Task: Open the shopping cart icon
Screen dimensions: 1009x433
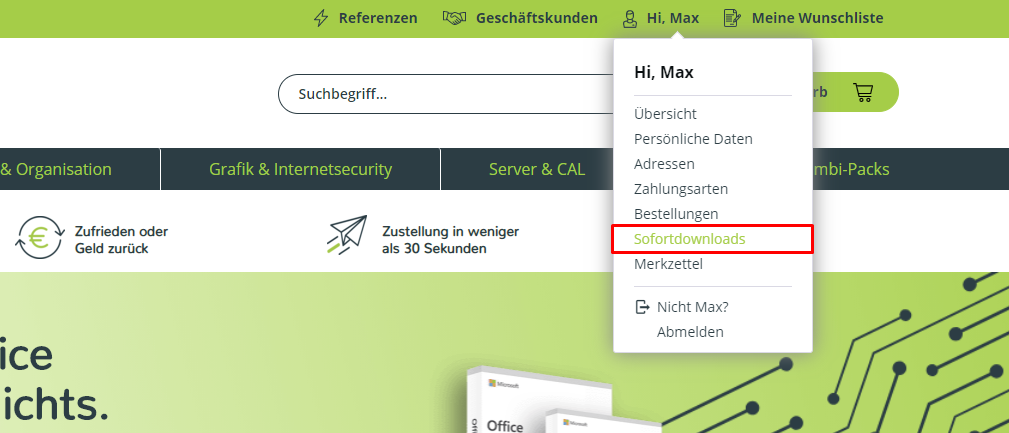Action: (x=863, y=93)
